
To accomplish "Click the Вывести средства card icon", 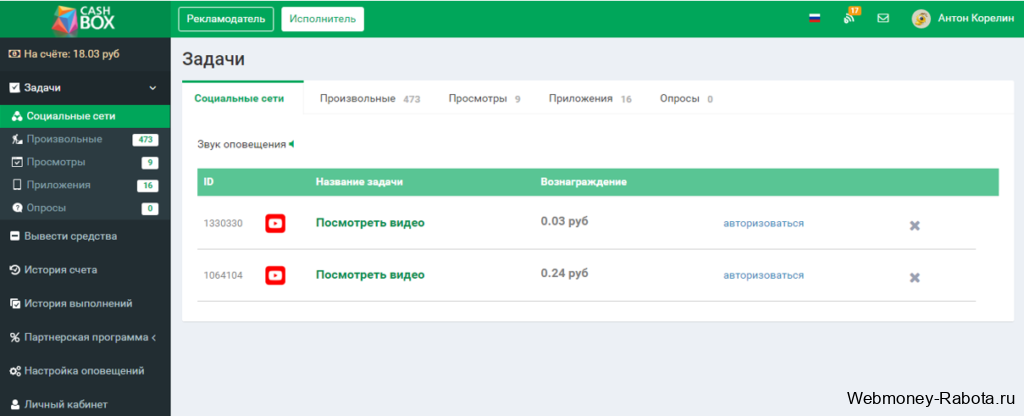I will coord(14,236).
